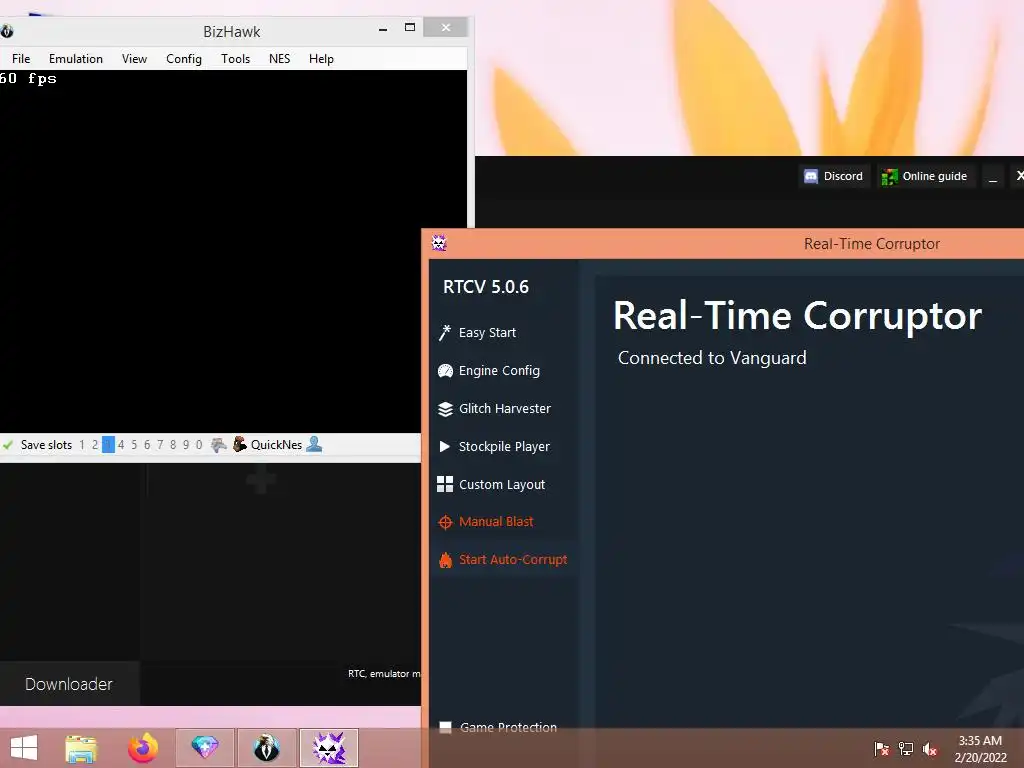The width and height of the screenshot is (1024, 768).
Task: Select save slot 7 in BizHawk
Action: 160,445
